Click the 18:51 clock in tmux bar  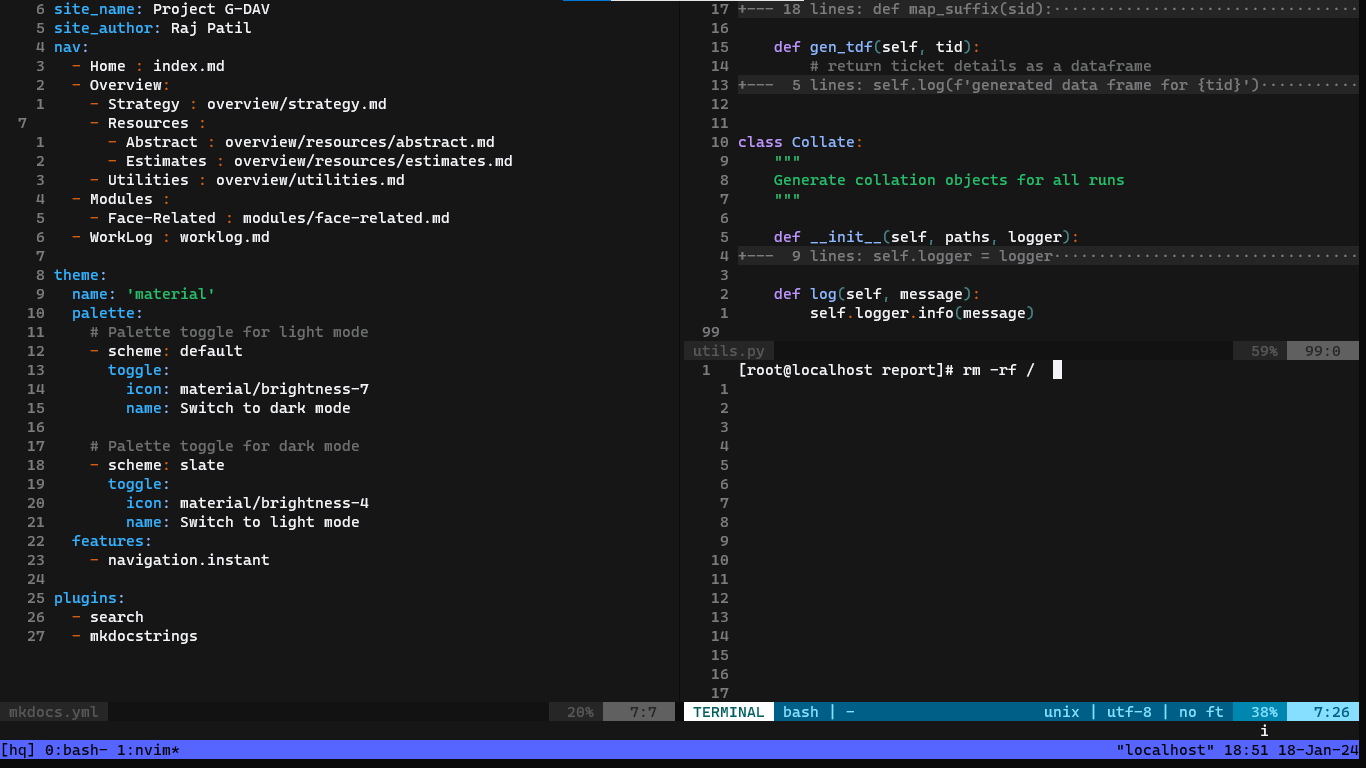coord(1246,750)
